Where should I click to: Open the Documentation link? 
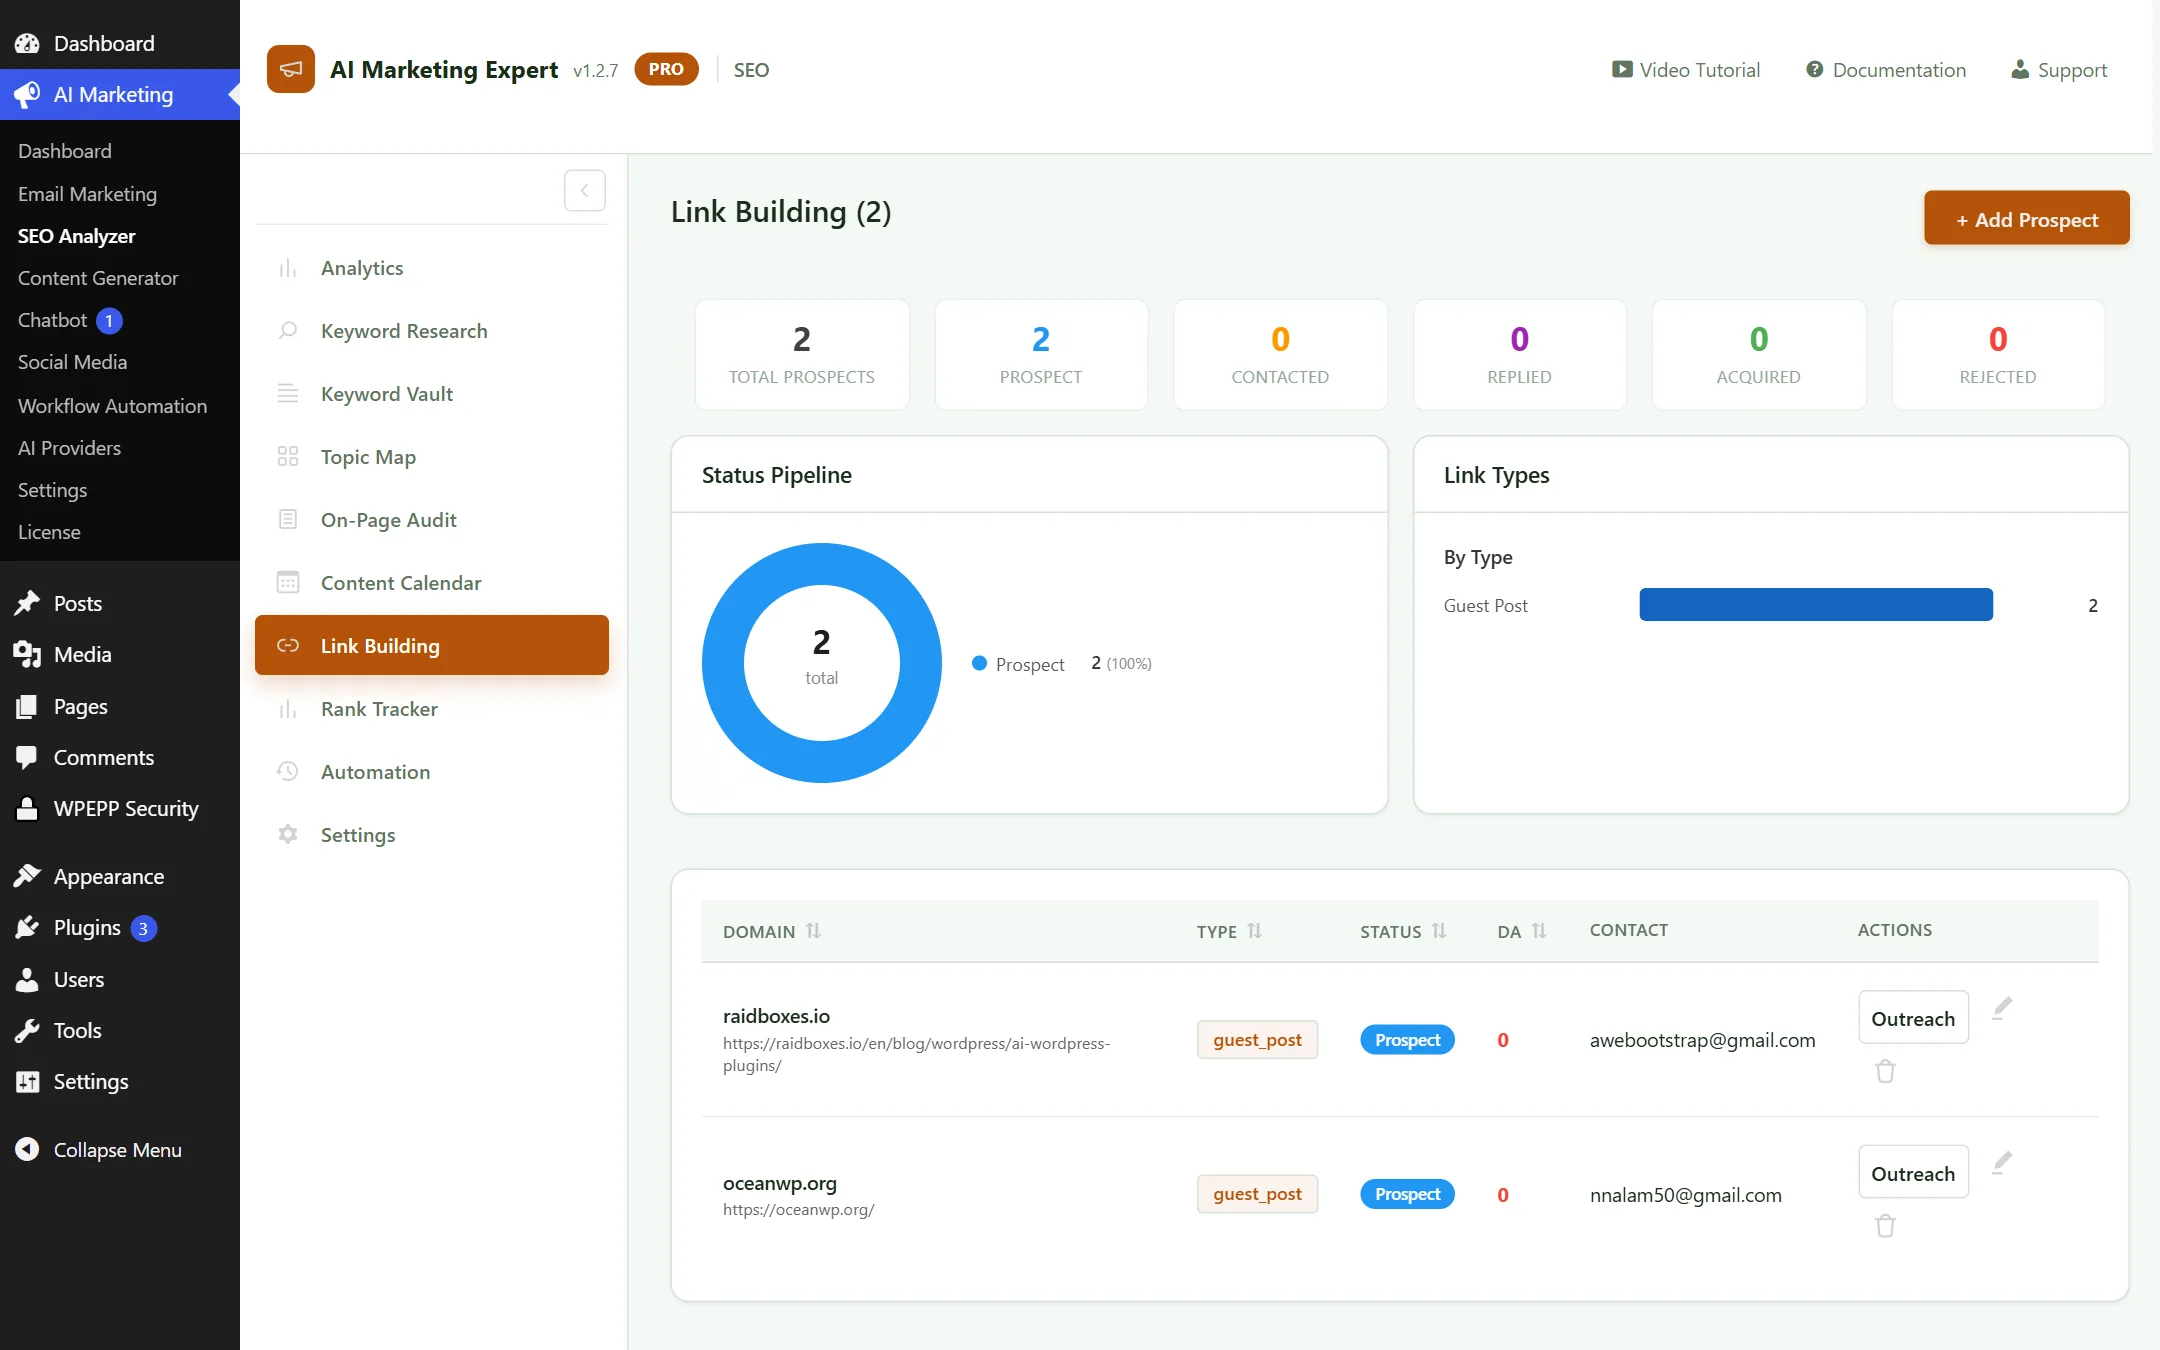pos(1886,70)
